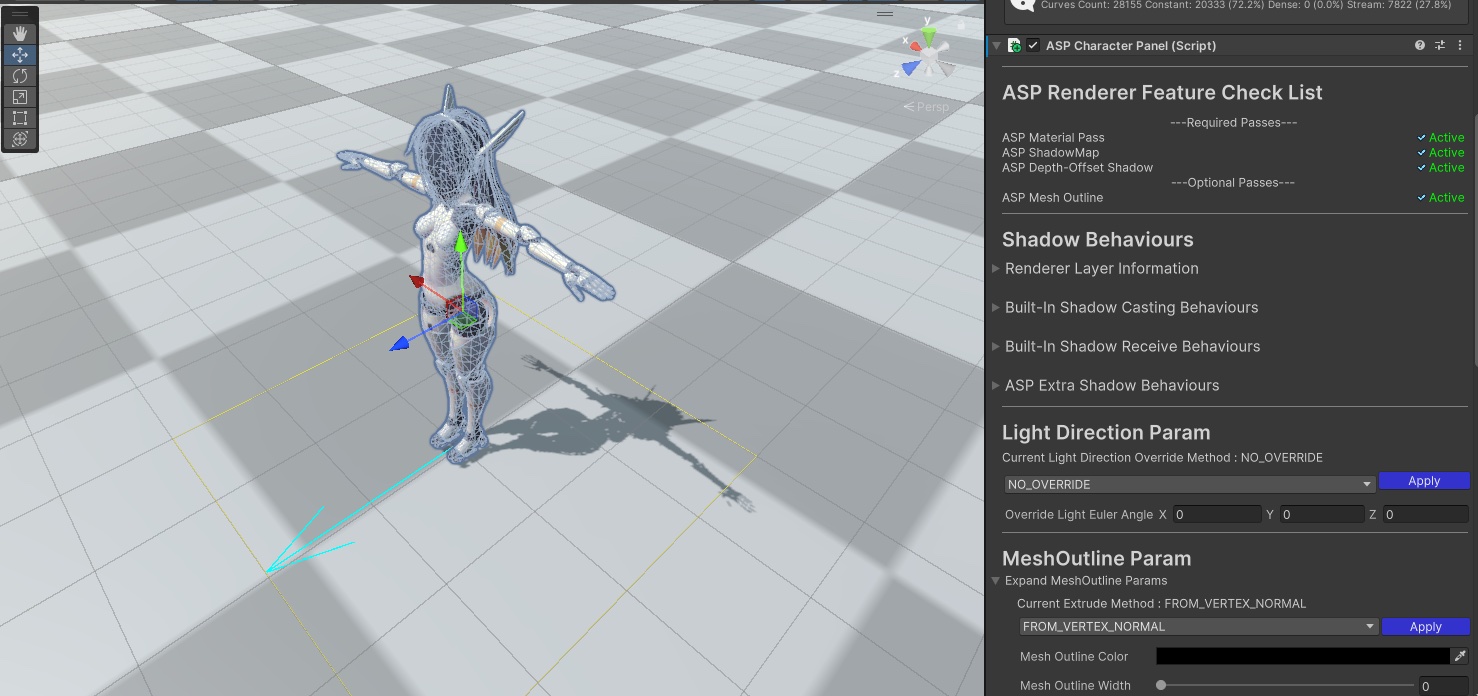Screen dimensions: 1478x696
Task: Apply the light direction override method
Action: 1424,481
